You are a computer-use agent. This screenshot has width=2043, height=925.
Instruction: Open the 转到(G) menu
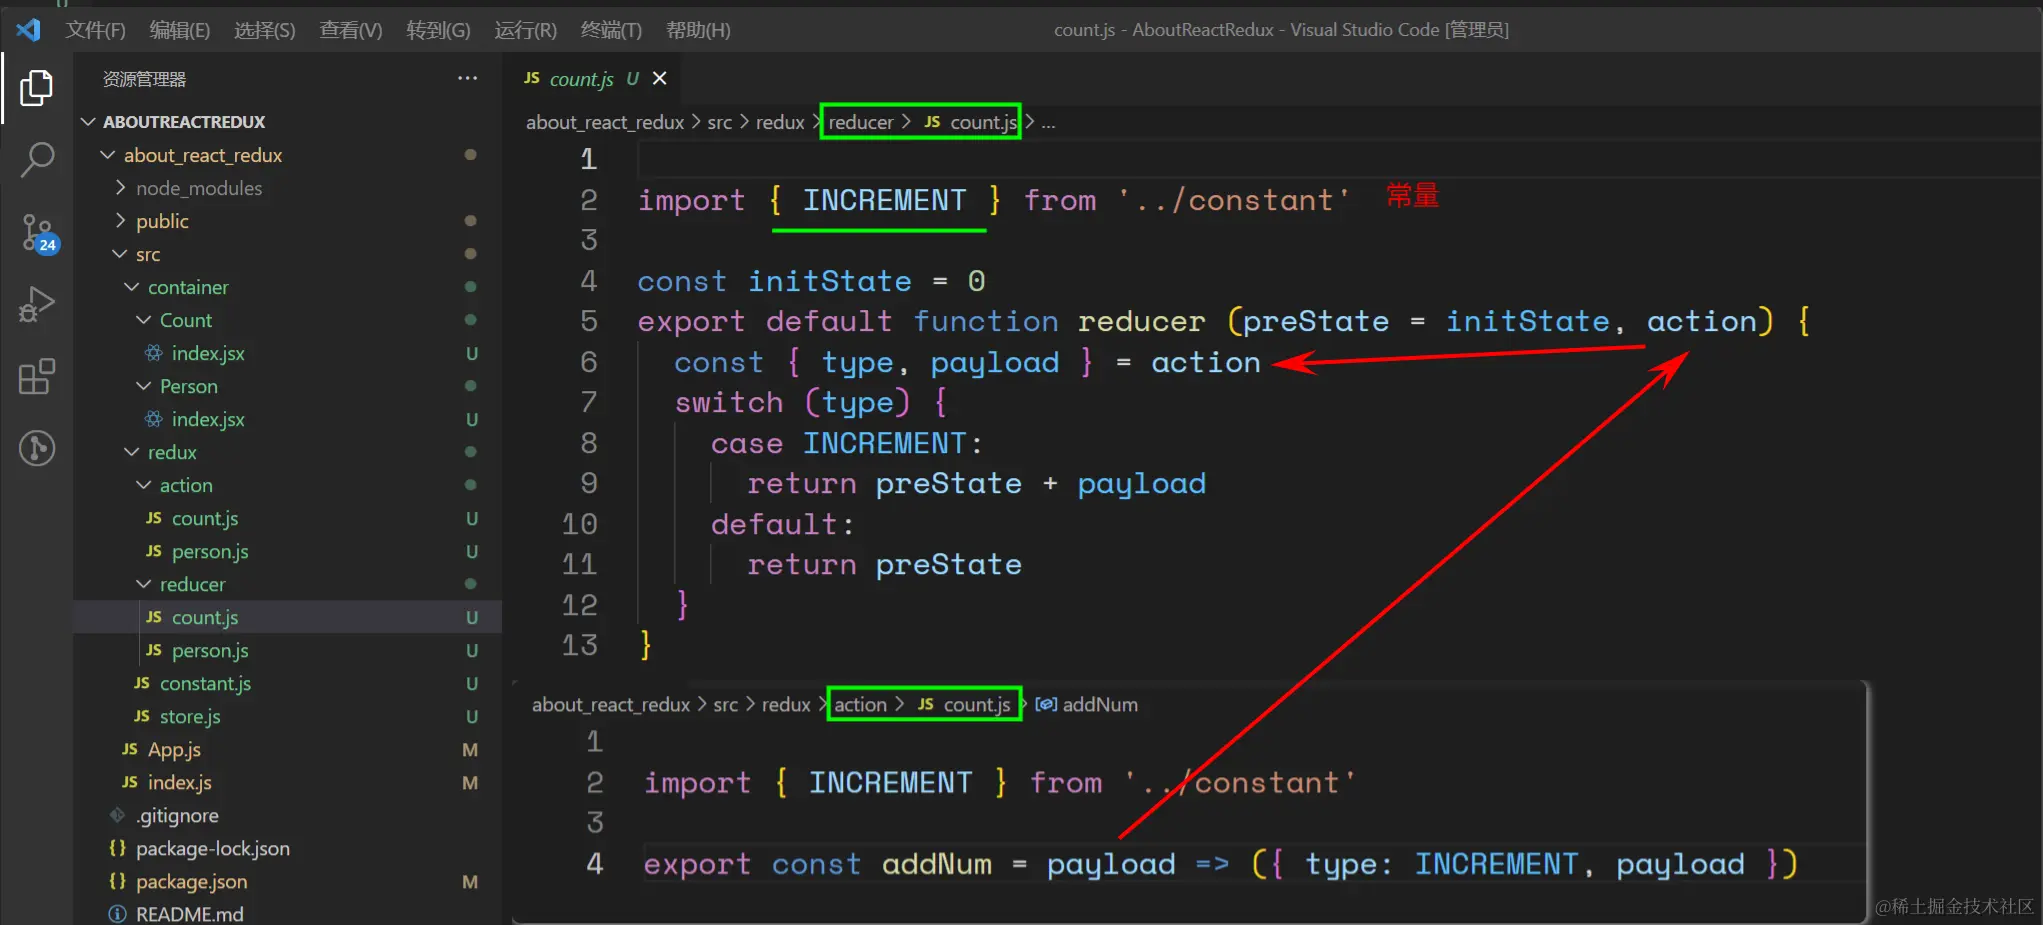[x=438, y=30]
